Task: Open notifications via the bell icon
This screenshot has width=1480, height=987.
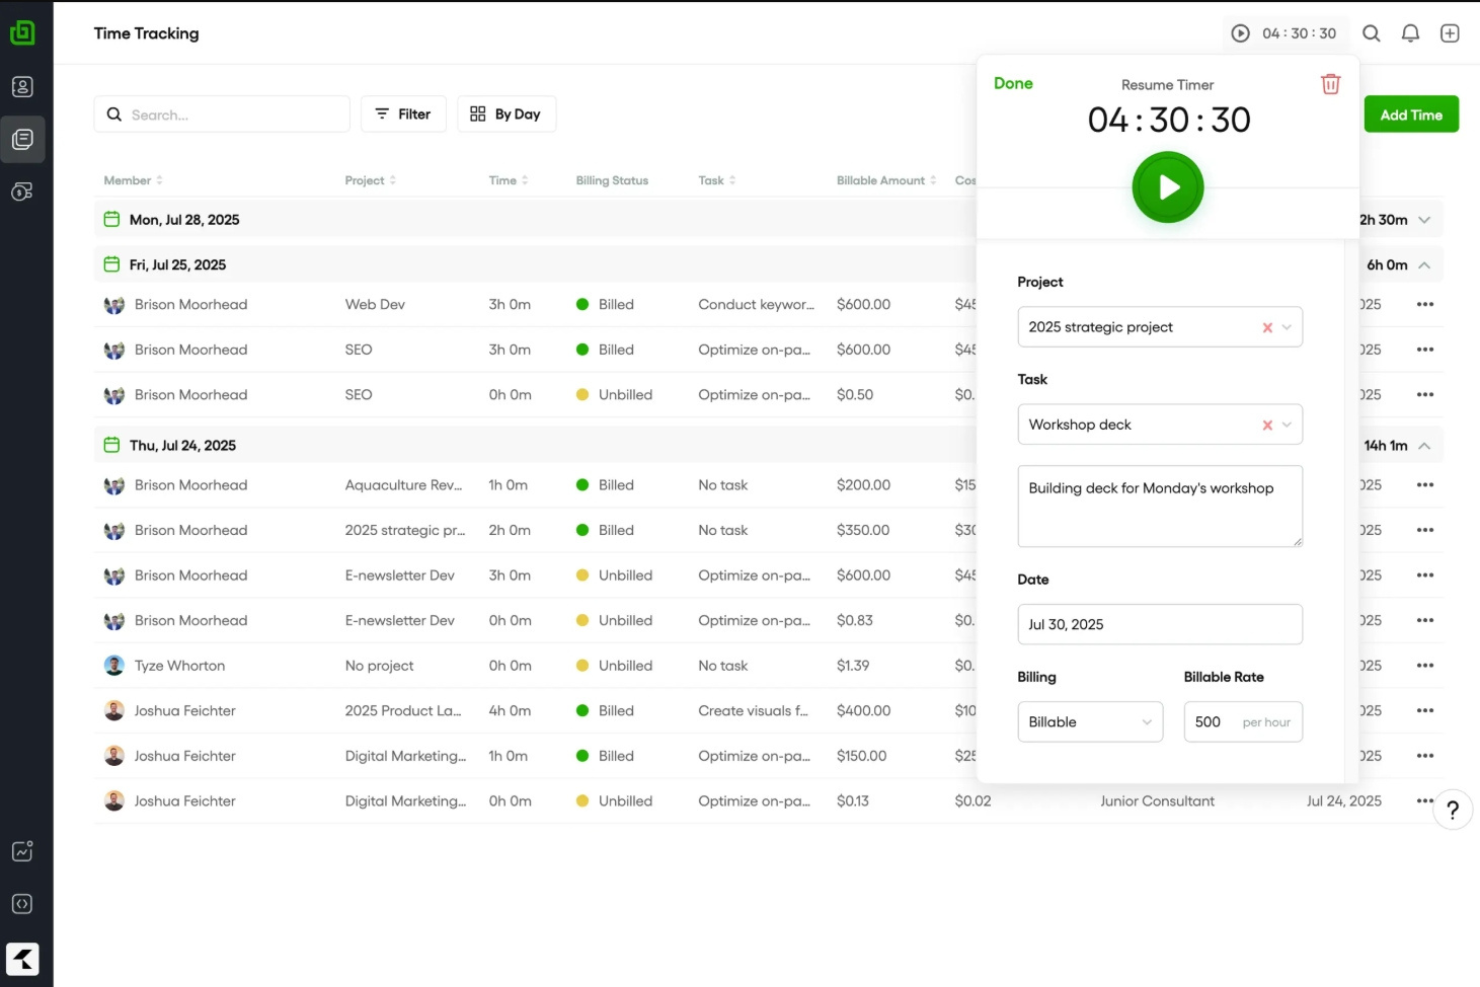Action: click(x=1410, y=33)
